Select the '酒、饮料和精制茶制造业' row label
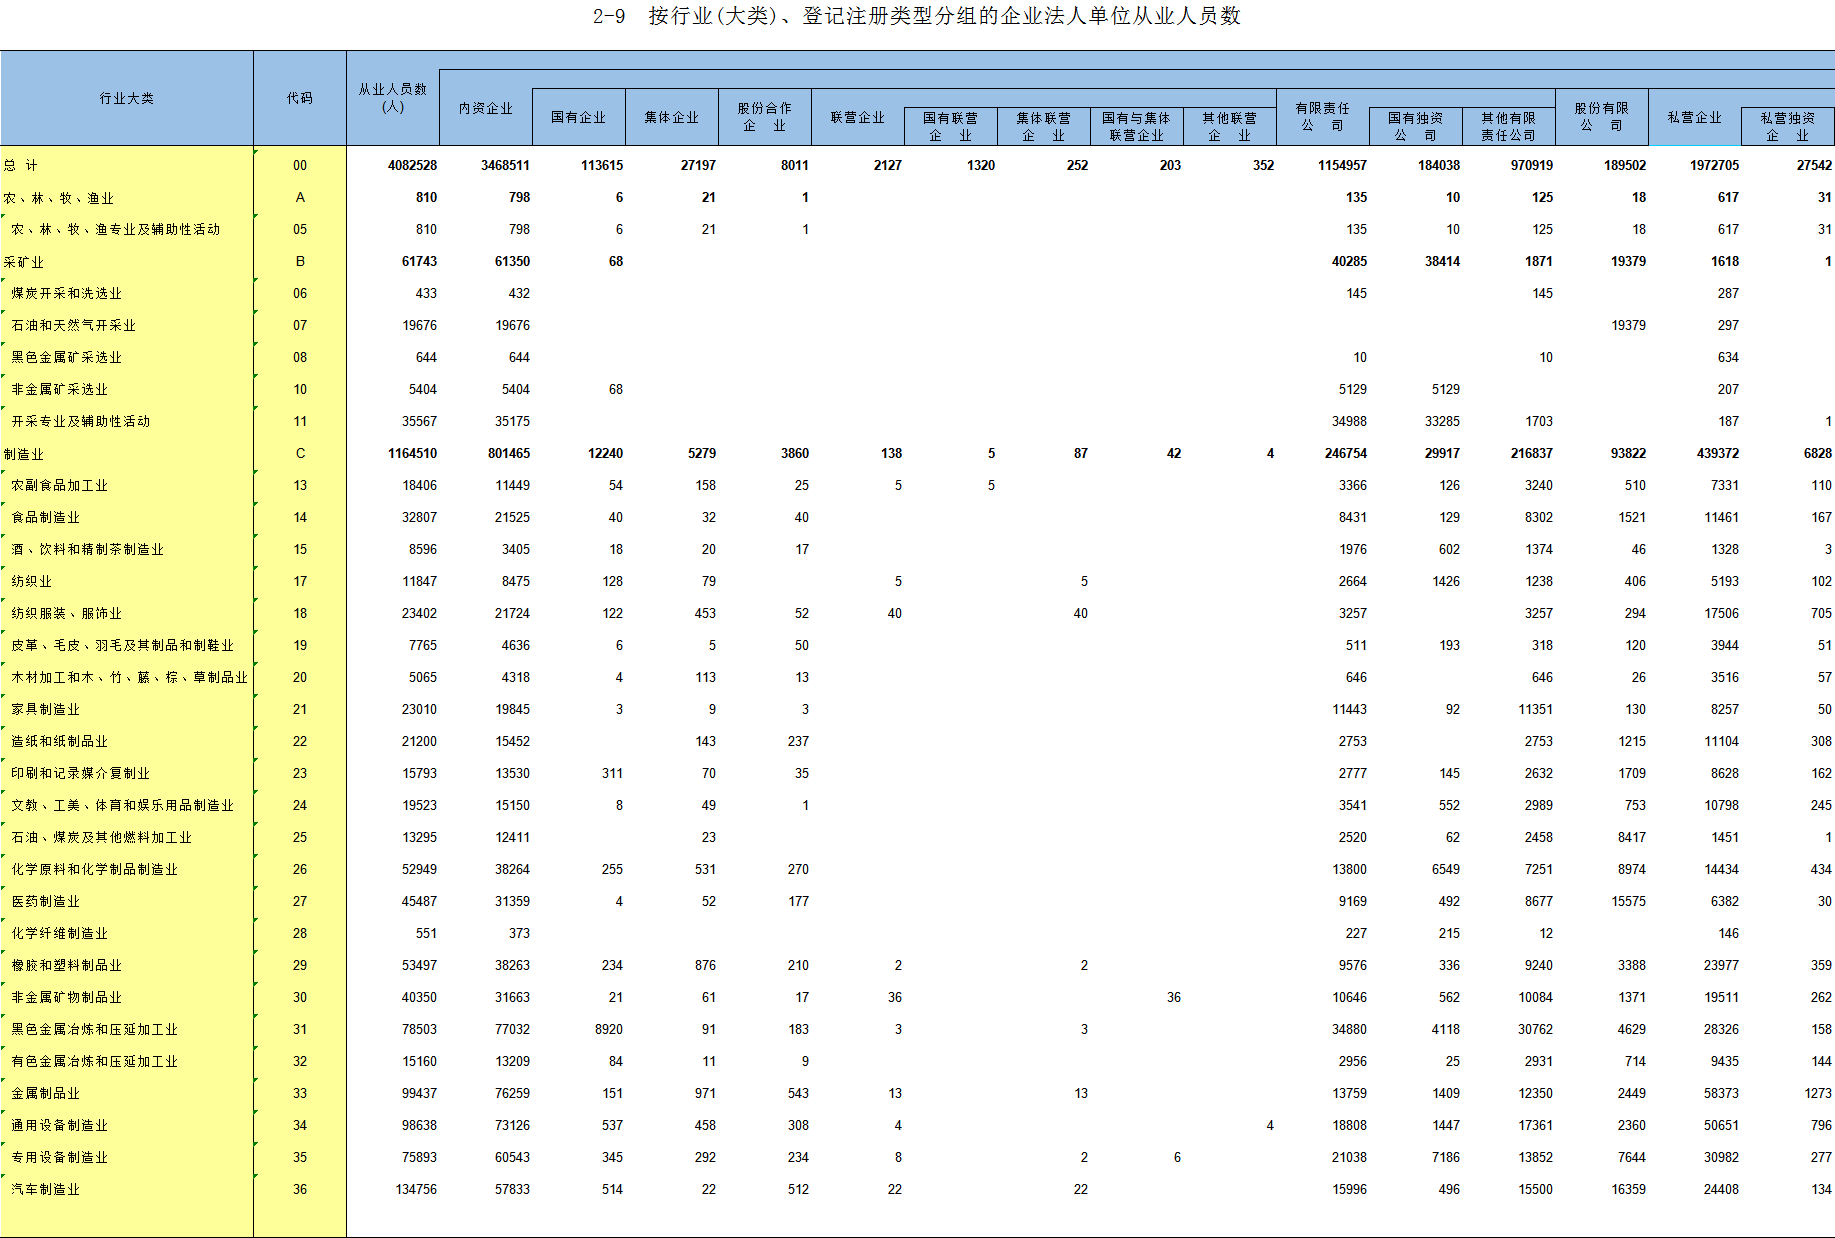 pyautogui.click(x=87, y=549)
